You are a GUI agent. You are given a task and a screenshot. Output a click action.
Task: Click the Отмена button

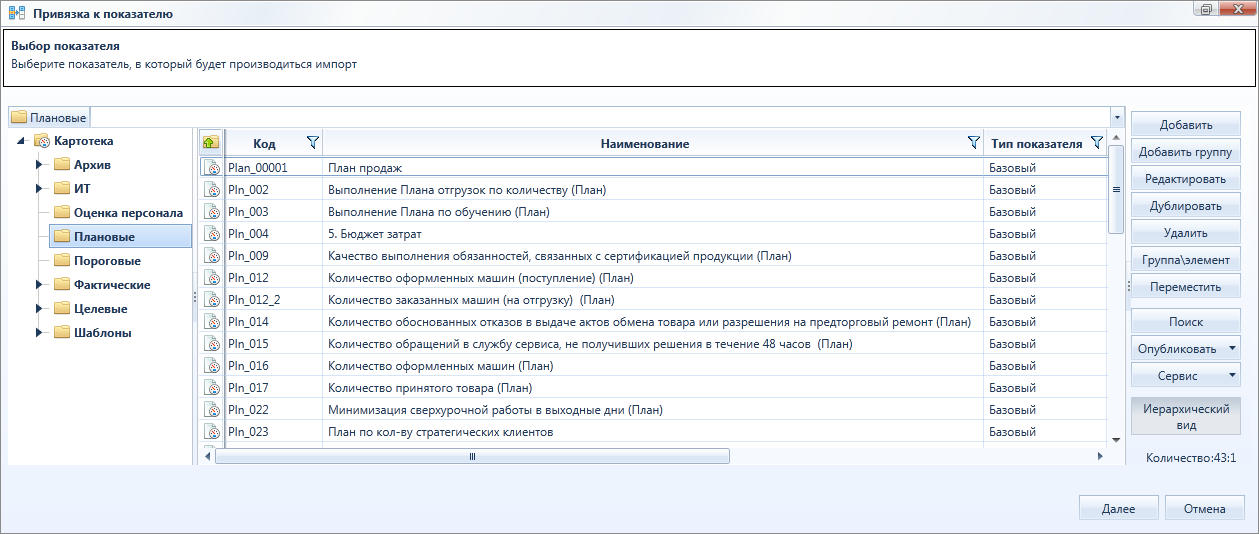click(x=1205, y=508)
